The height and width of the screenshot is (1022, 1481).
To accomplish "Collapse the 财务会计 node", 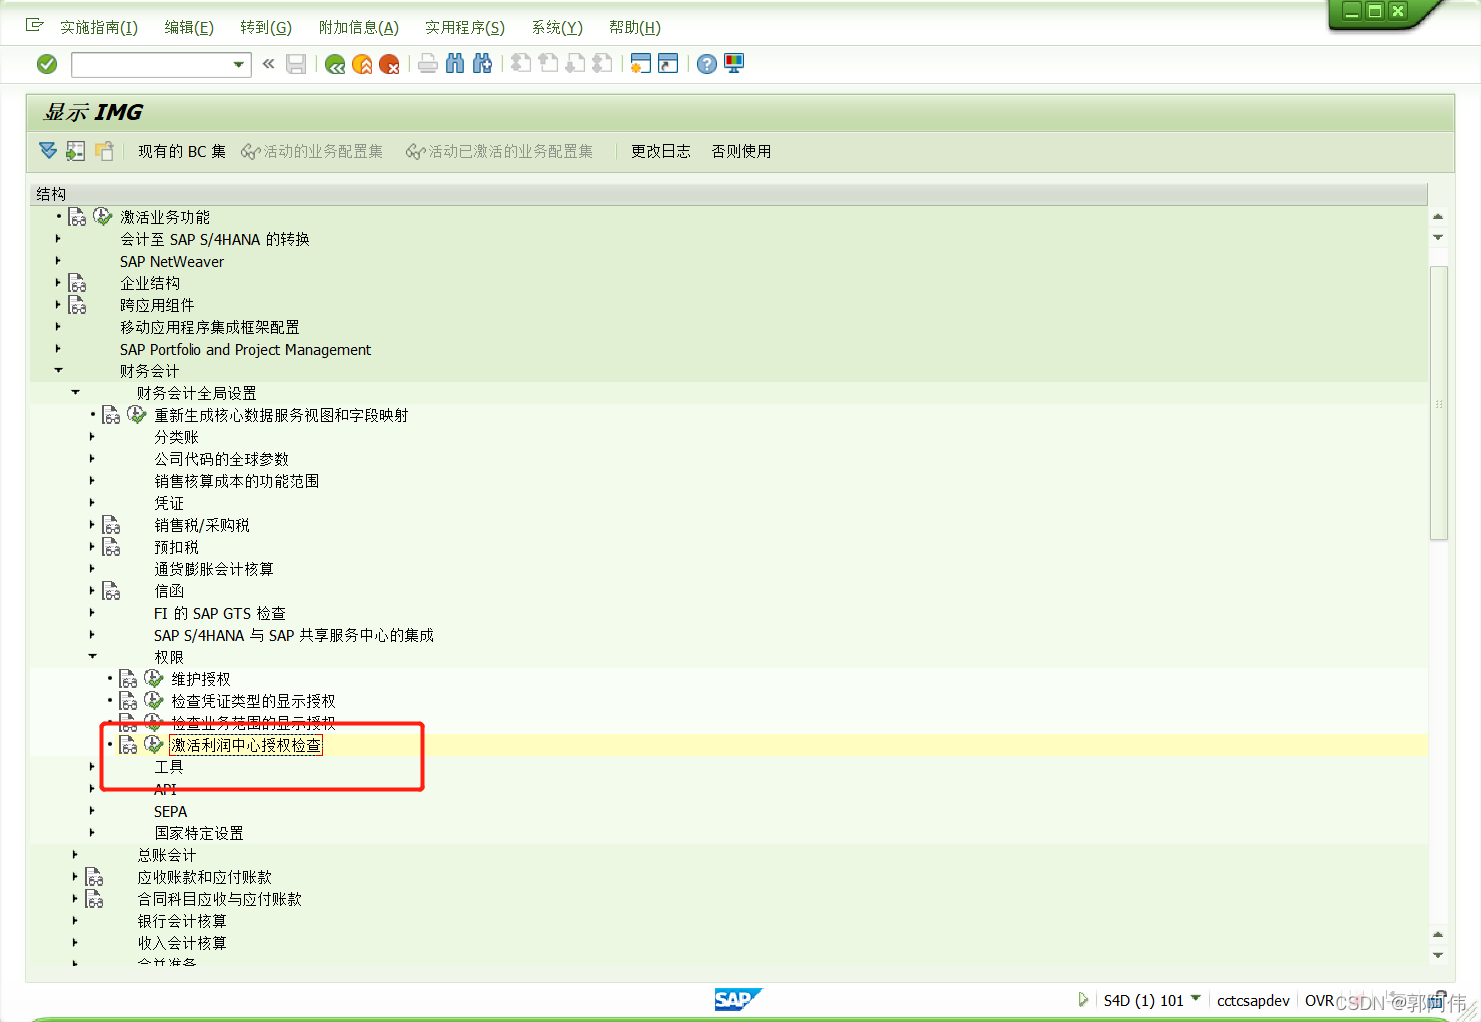I will (x=58, y=371).
